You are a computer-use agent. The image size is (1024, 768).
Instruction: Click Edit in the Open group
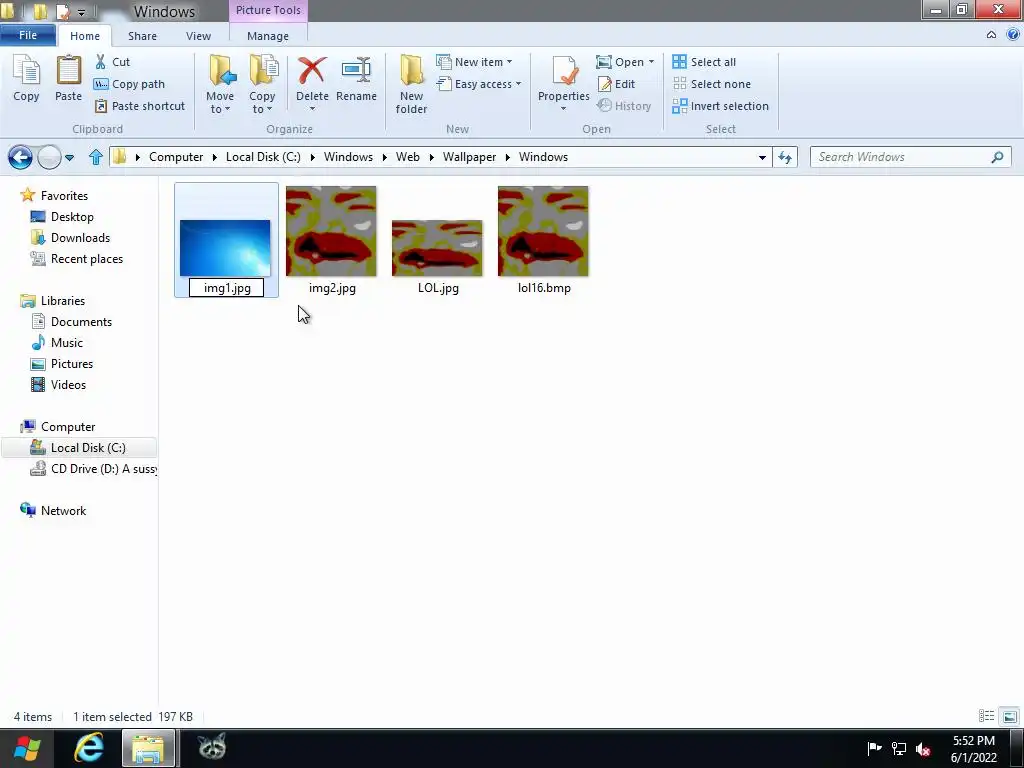[x=616, y=84]
